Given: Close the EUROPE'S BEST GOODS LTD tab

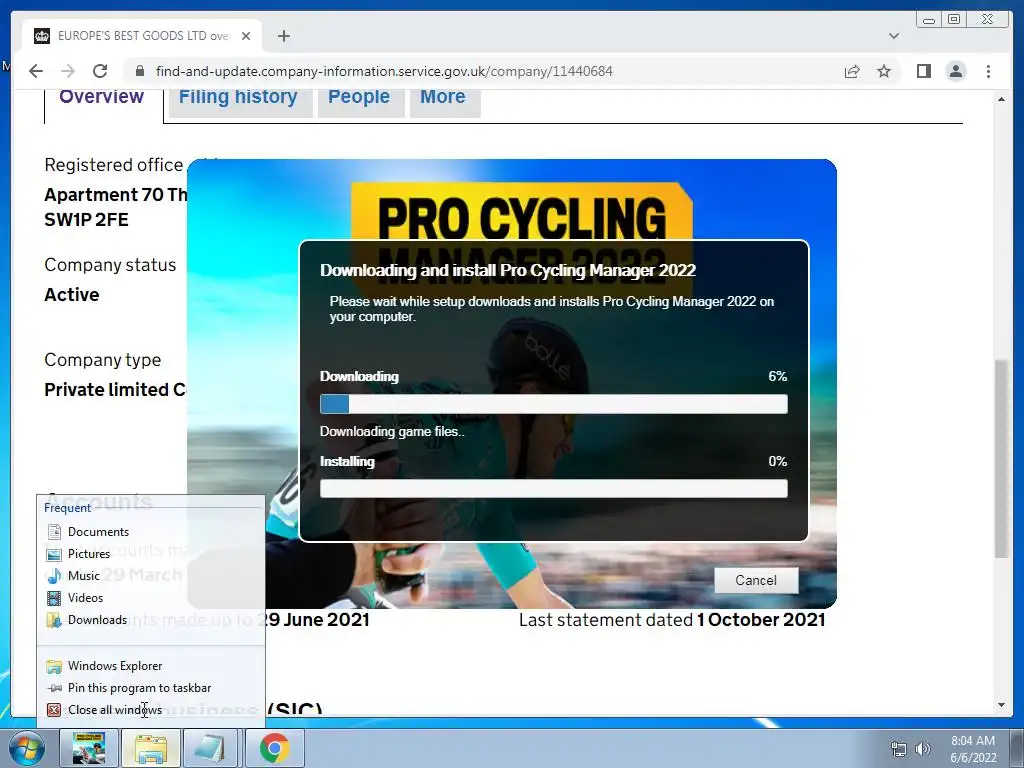Looking at the screenshot, I should pos(246,36).
